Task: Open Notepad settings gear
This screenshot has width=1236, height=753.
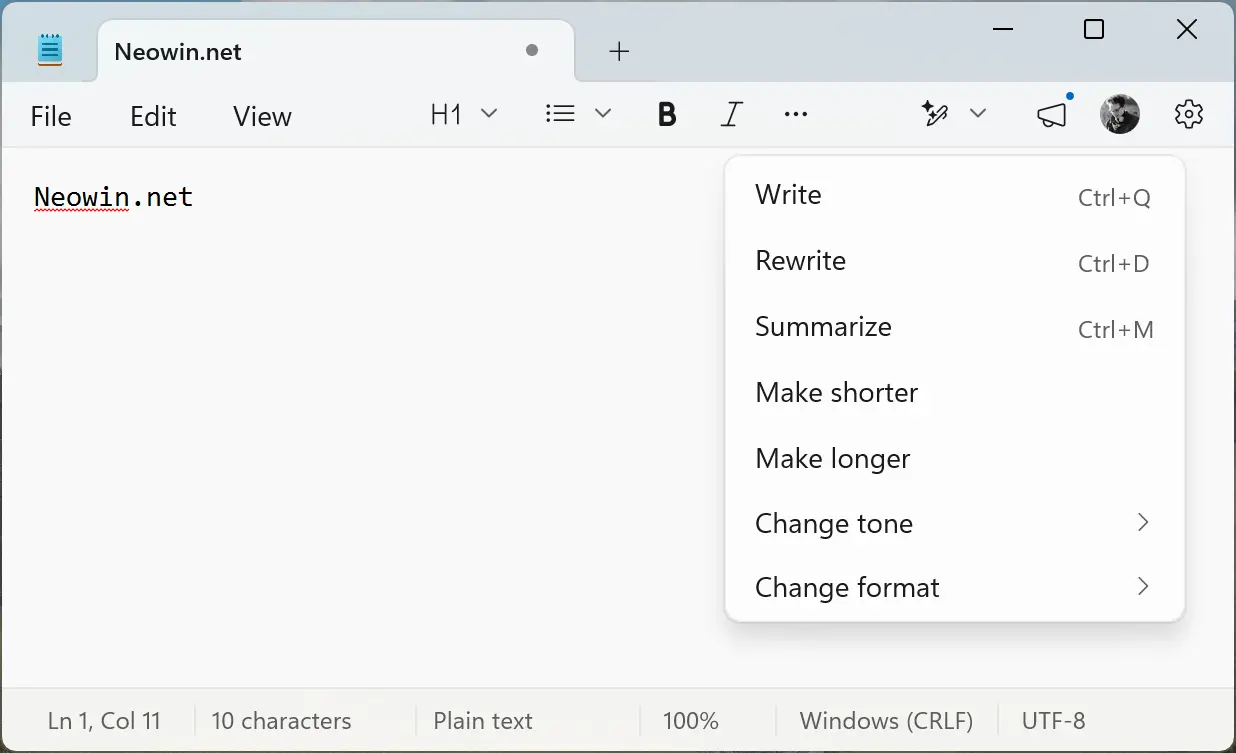Action: [x=1188, y=114]
